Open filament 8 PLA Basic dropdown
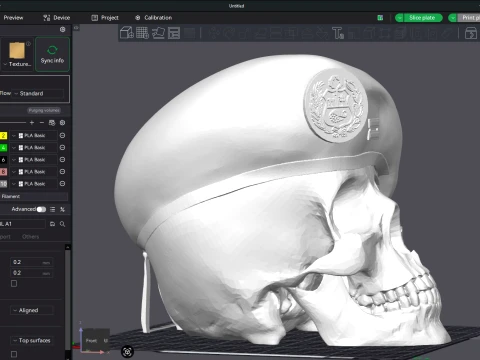 [x=35, y=172]
